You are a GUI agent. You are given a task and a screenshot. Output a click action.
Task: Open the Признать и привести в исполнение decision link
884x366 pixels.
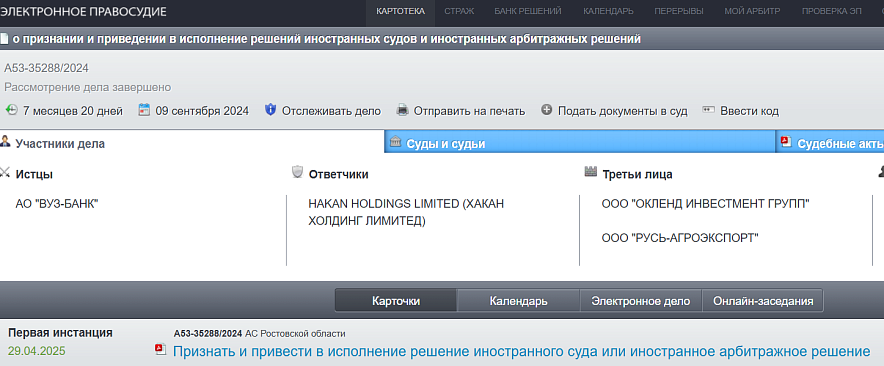(x=521, y=351)
